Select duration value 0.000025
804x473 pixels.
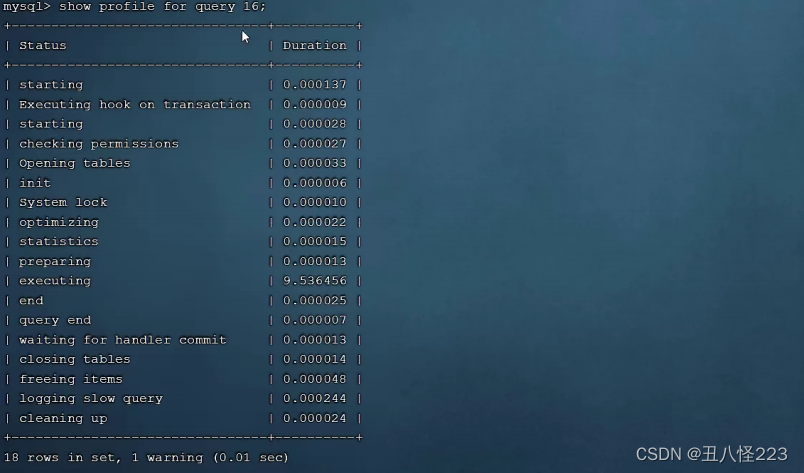[x=314, y=301]
